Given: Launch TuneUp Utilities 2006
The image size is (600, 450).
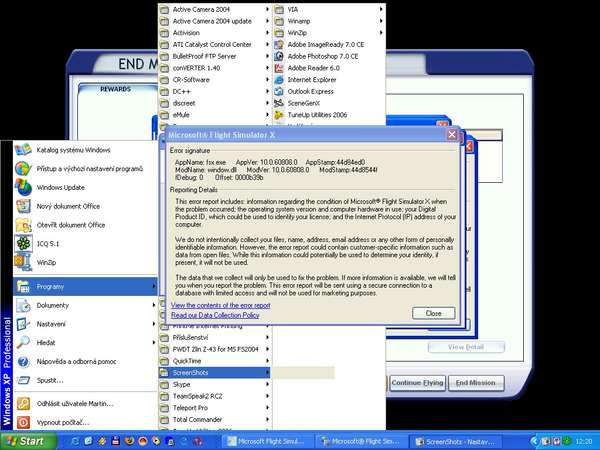Looking at the screenshot, I should tap(330, 114).
